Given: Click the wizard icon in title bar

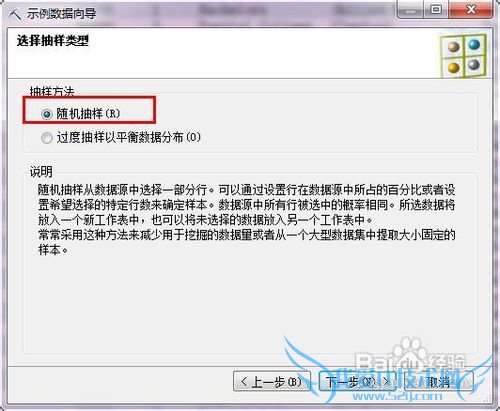Looking at the screenshot, I should [15, 14].
